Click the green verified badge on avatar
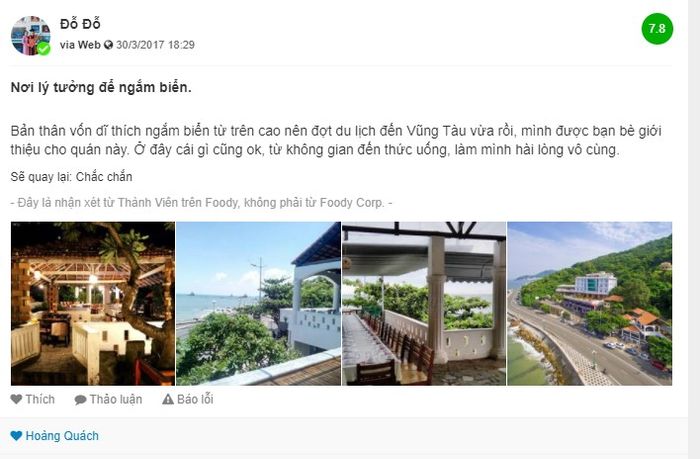The width and height of the screenshot is (700, 459). coord(43,48)
